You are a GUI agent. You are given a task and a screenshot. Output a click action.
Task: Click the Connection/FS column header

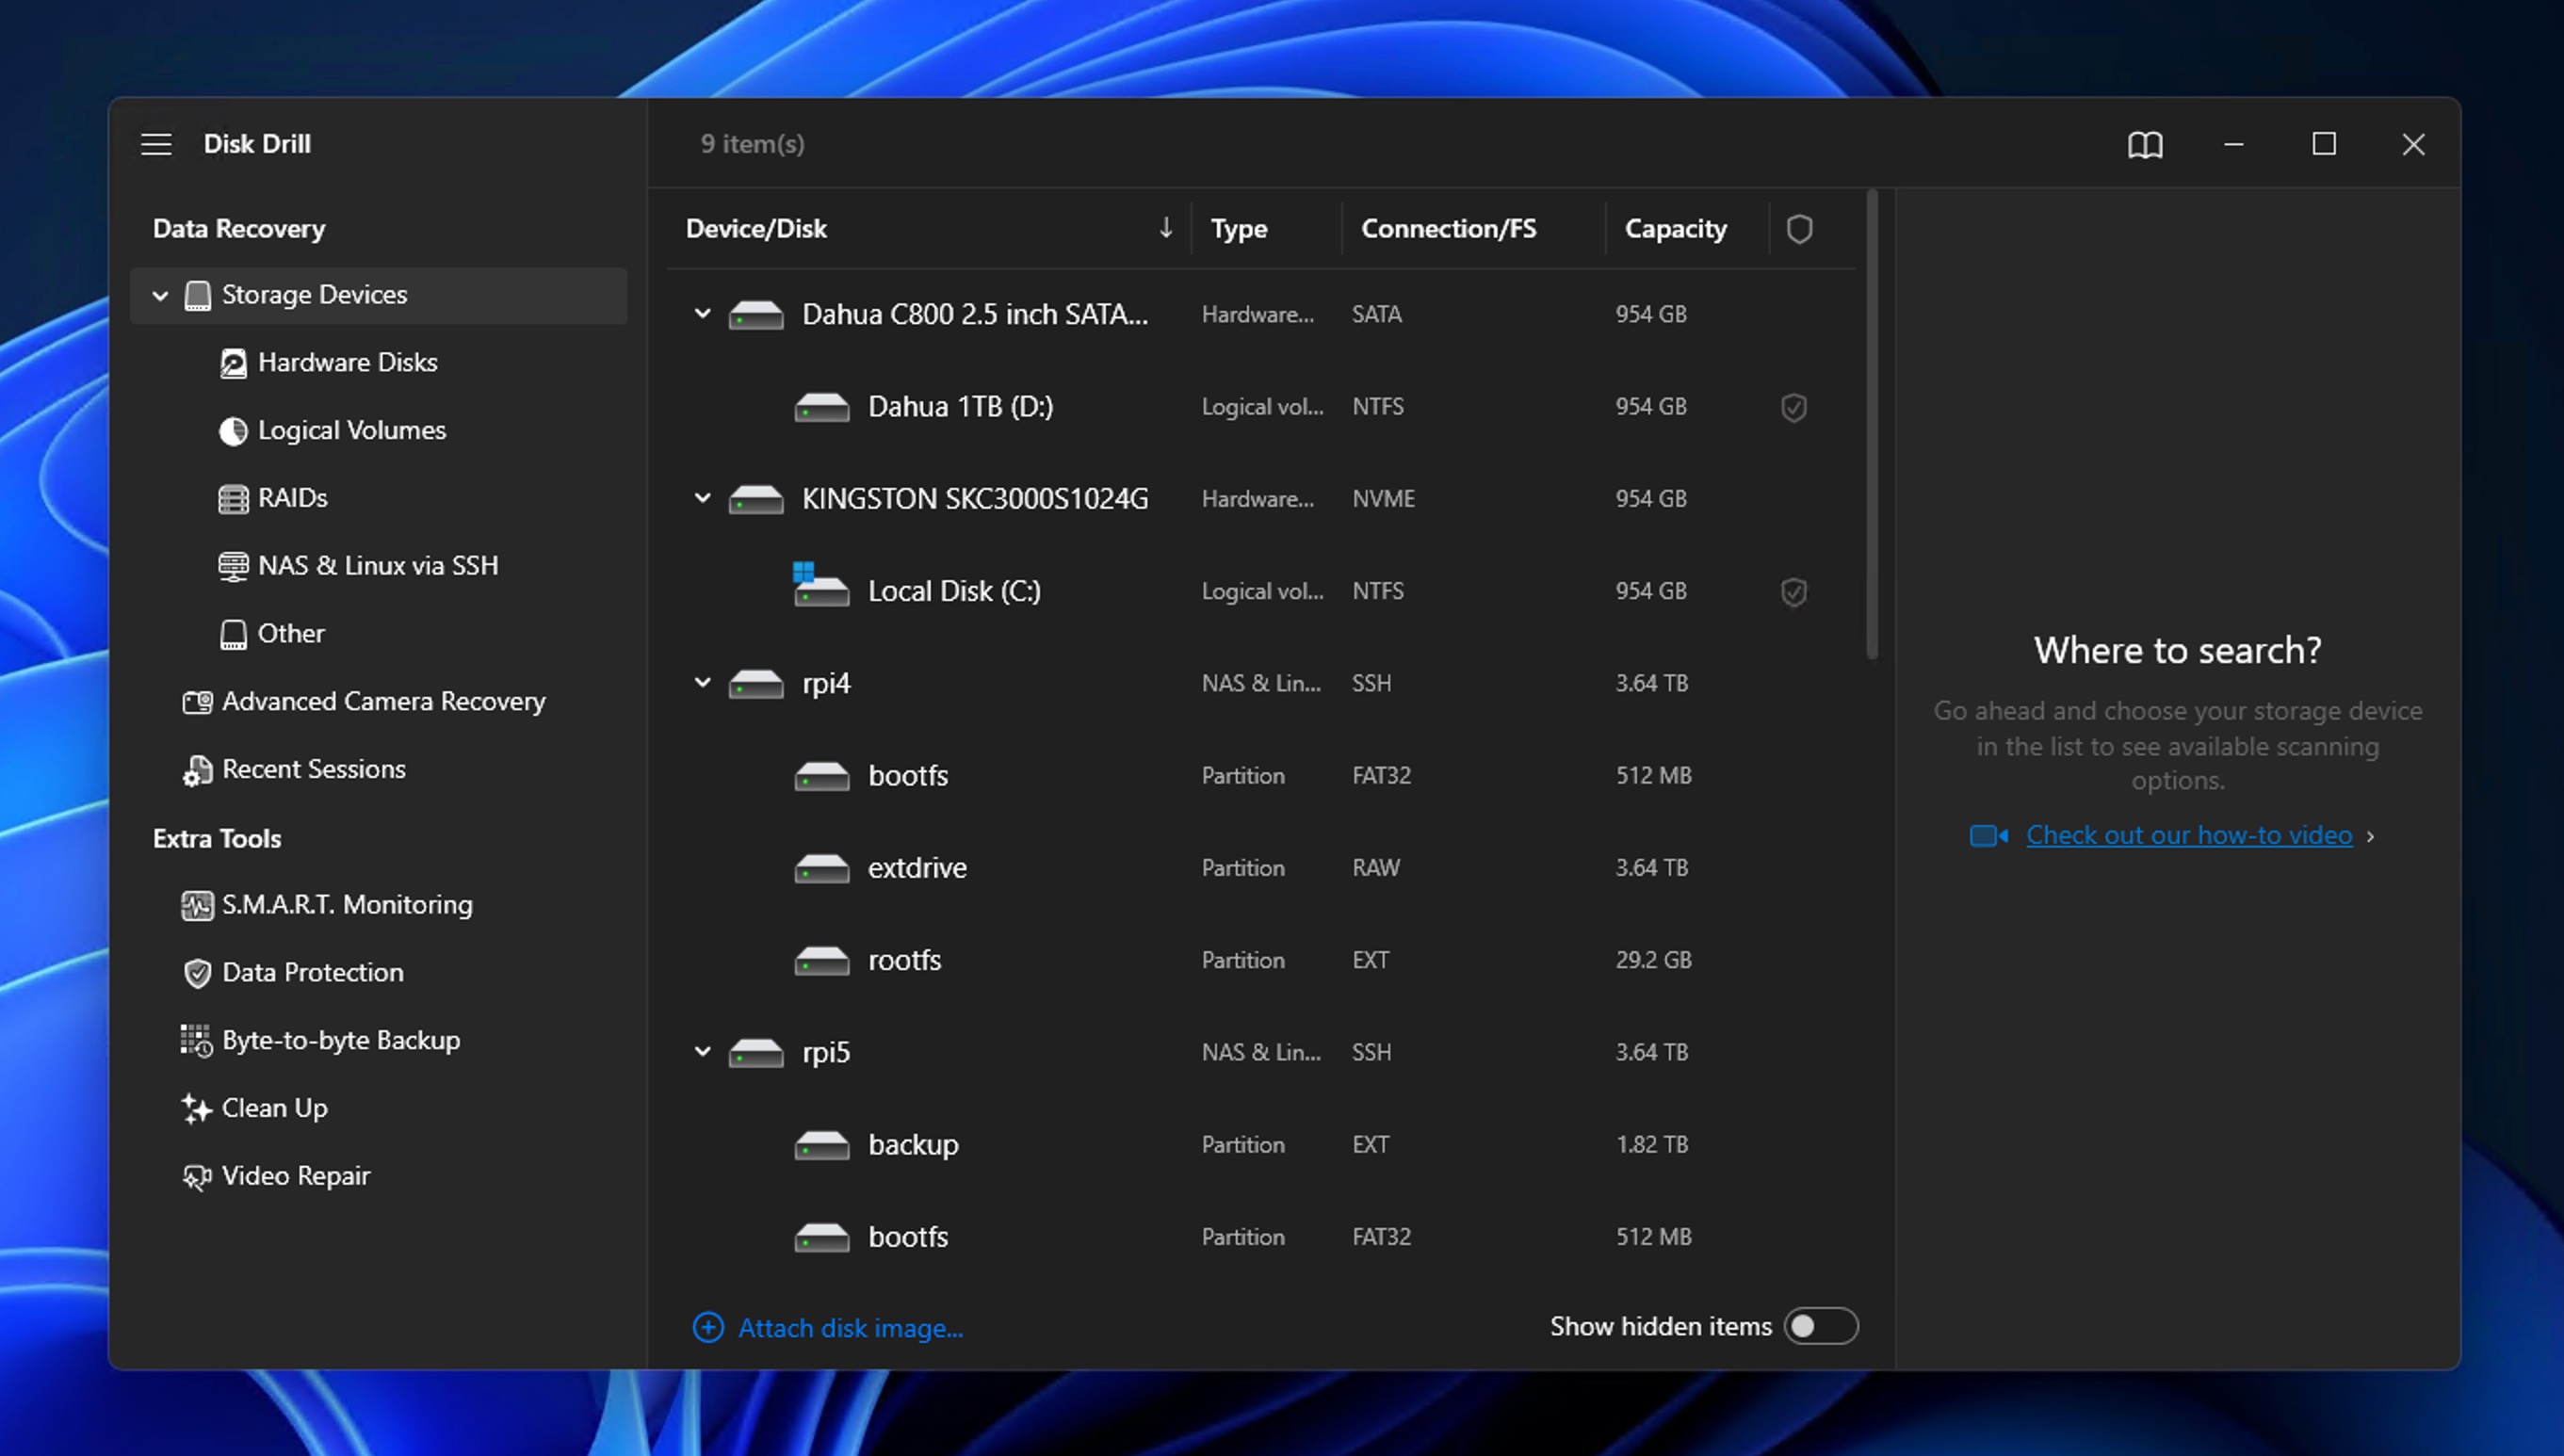1448,229
